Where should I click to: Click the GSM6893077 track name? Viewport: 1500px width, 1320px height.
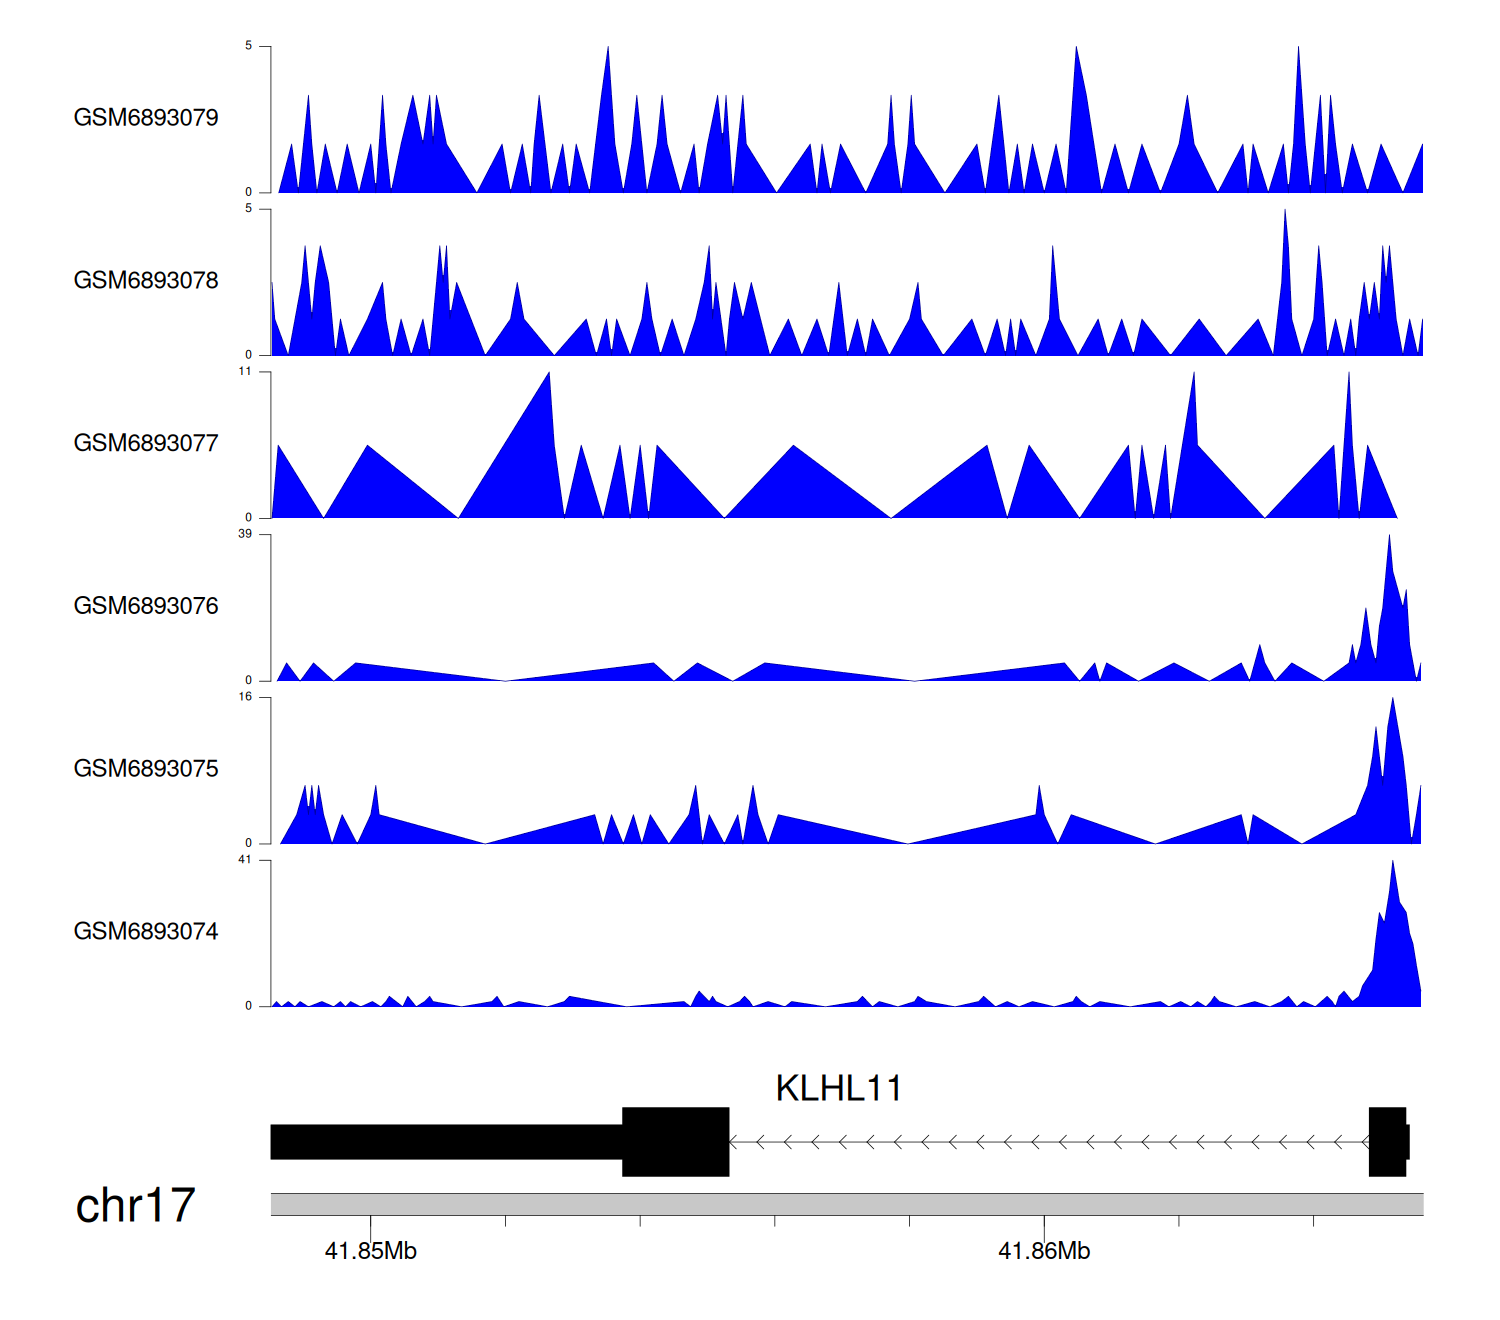146,444
